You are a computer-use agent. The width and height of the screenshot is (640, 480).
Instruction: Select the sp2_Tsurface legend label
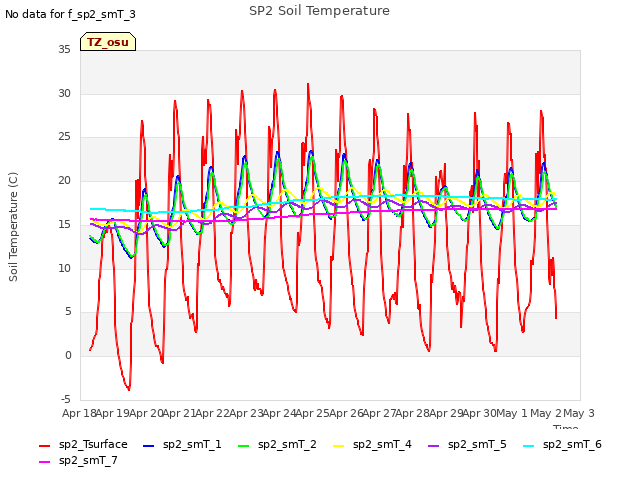93,444
